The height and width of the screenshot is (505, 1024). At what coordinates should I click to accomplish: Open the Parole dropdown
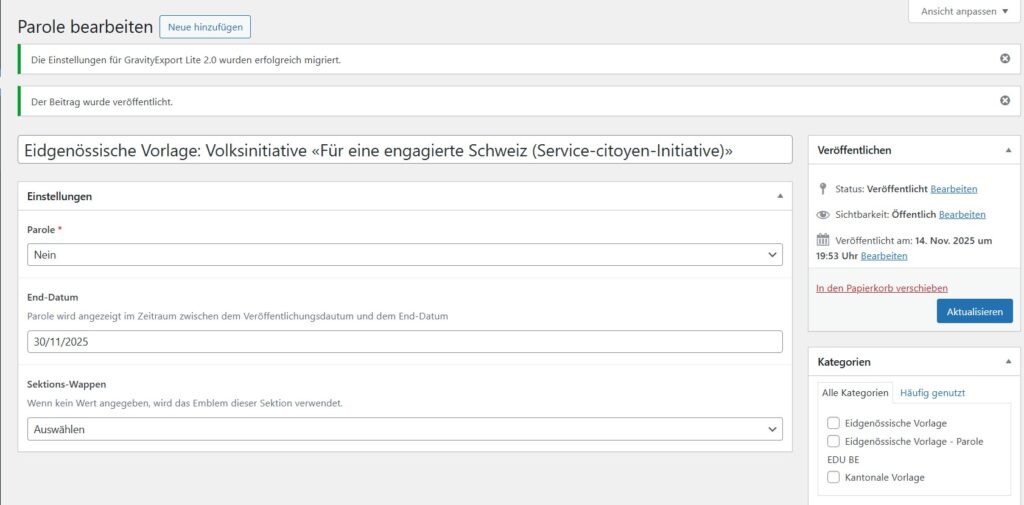404,255
